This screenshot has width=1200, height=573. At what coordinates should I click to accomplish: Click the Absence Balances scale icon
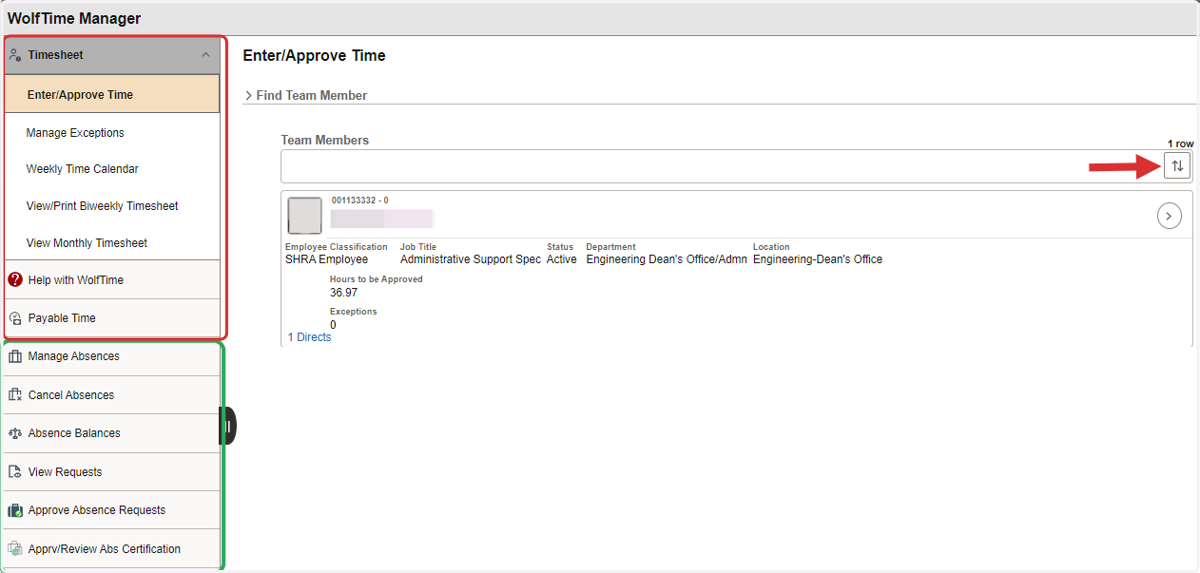(15, 433)
